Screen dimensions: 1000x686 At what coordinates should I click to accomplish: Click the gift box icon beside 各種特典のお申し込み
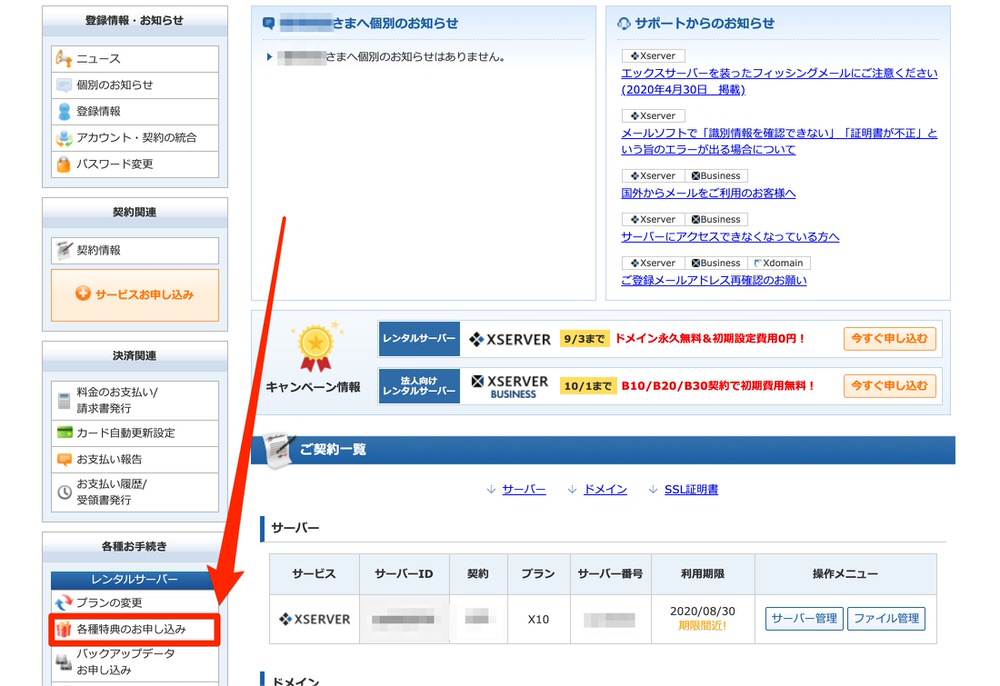click(63, 629)
